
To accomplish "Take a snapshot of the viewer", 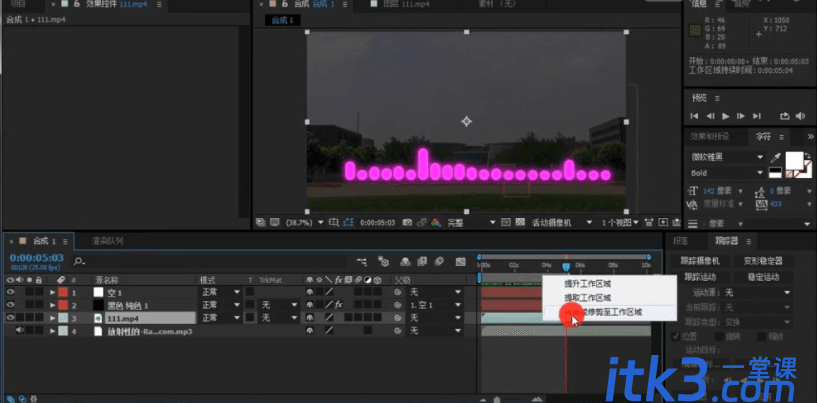I will click(x=407, y=223).
